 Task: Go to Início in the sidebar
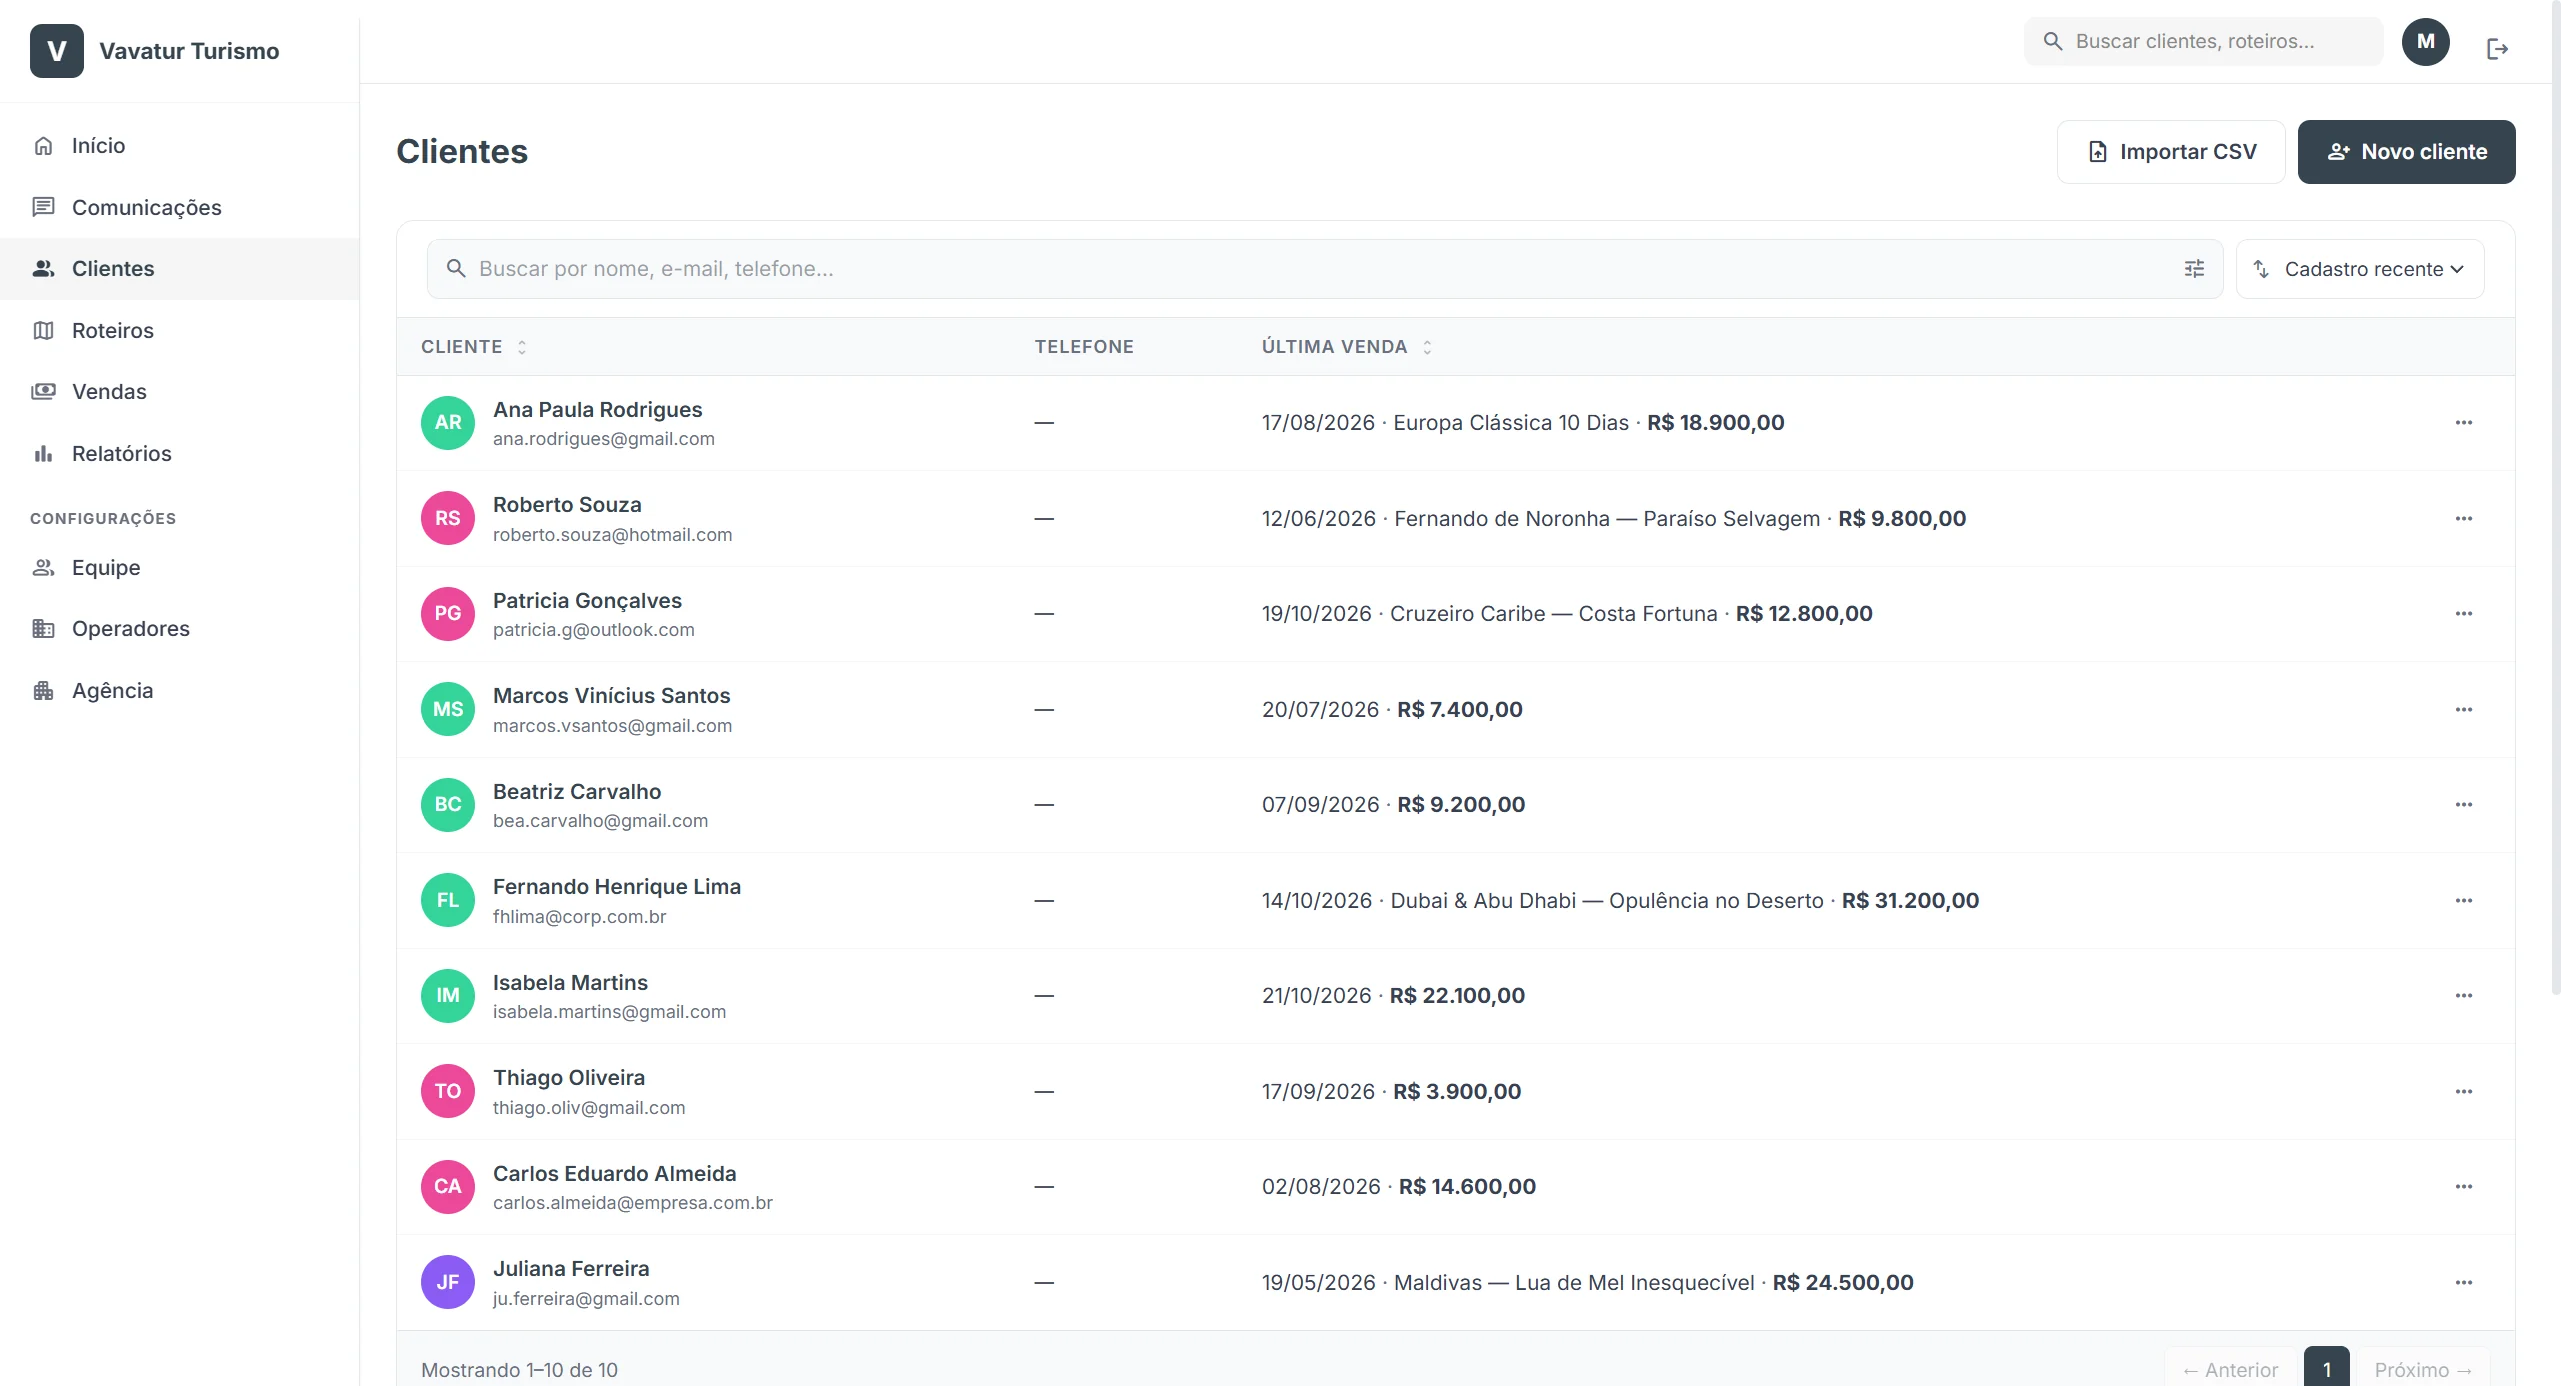click(x=180, y=146)
